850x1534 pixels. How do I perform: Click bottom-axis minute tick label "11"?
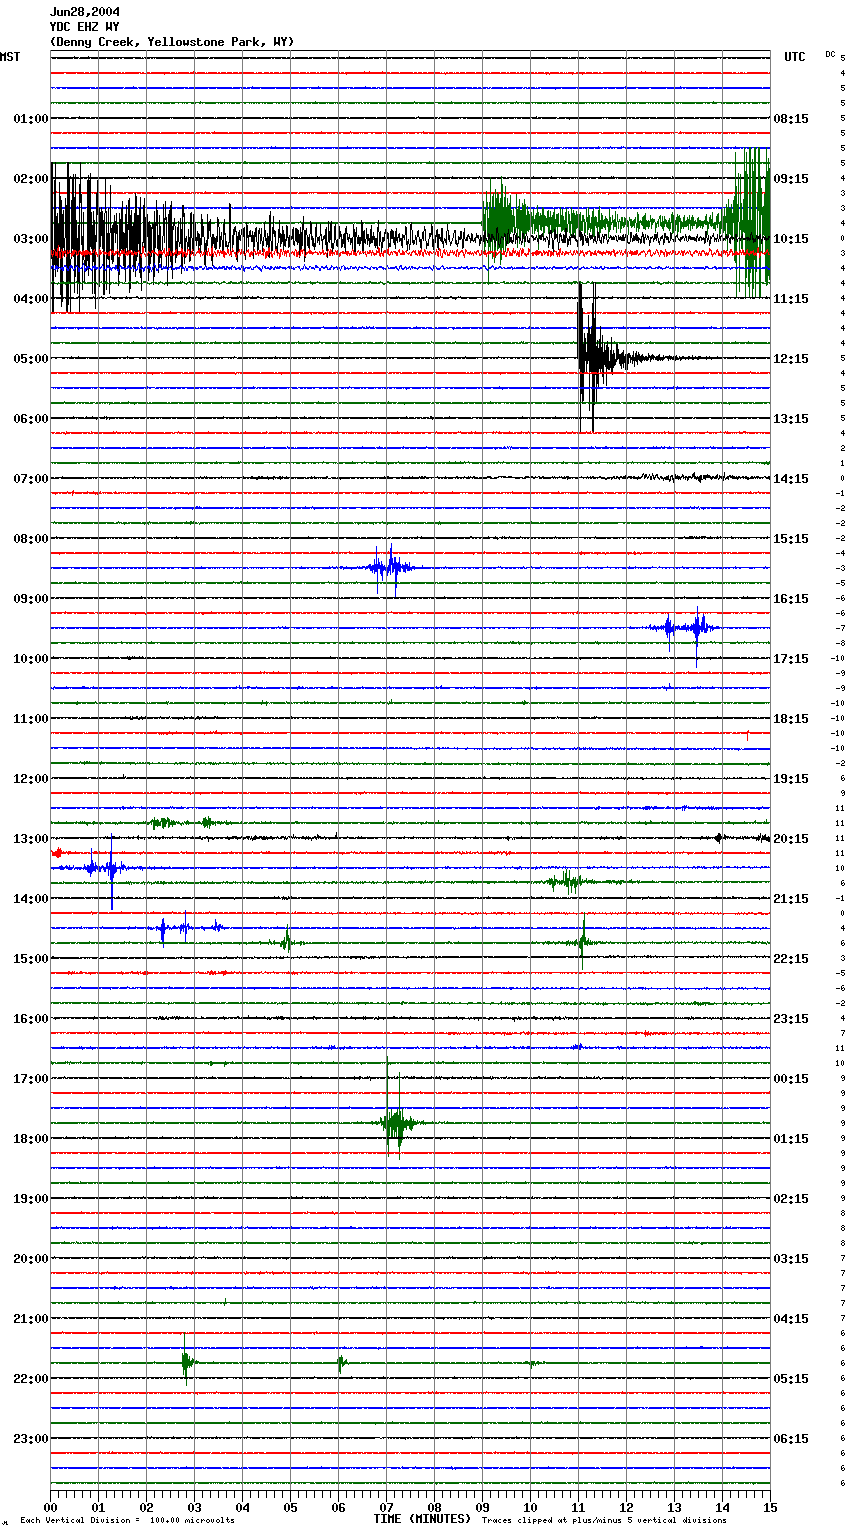(578, 1507)
